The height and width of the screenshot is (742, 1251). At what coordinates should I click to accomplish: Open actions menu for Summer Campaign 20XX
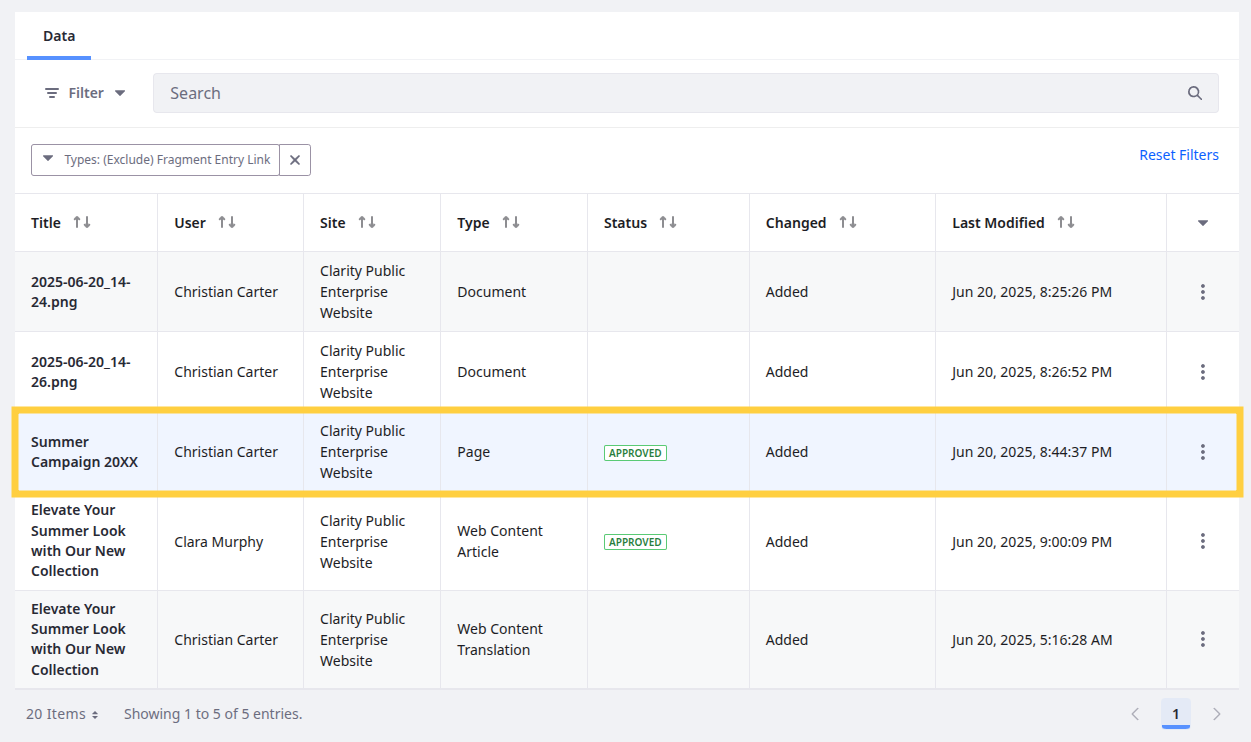[x=1202, y=452]
